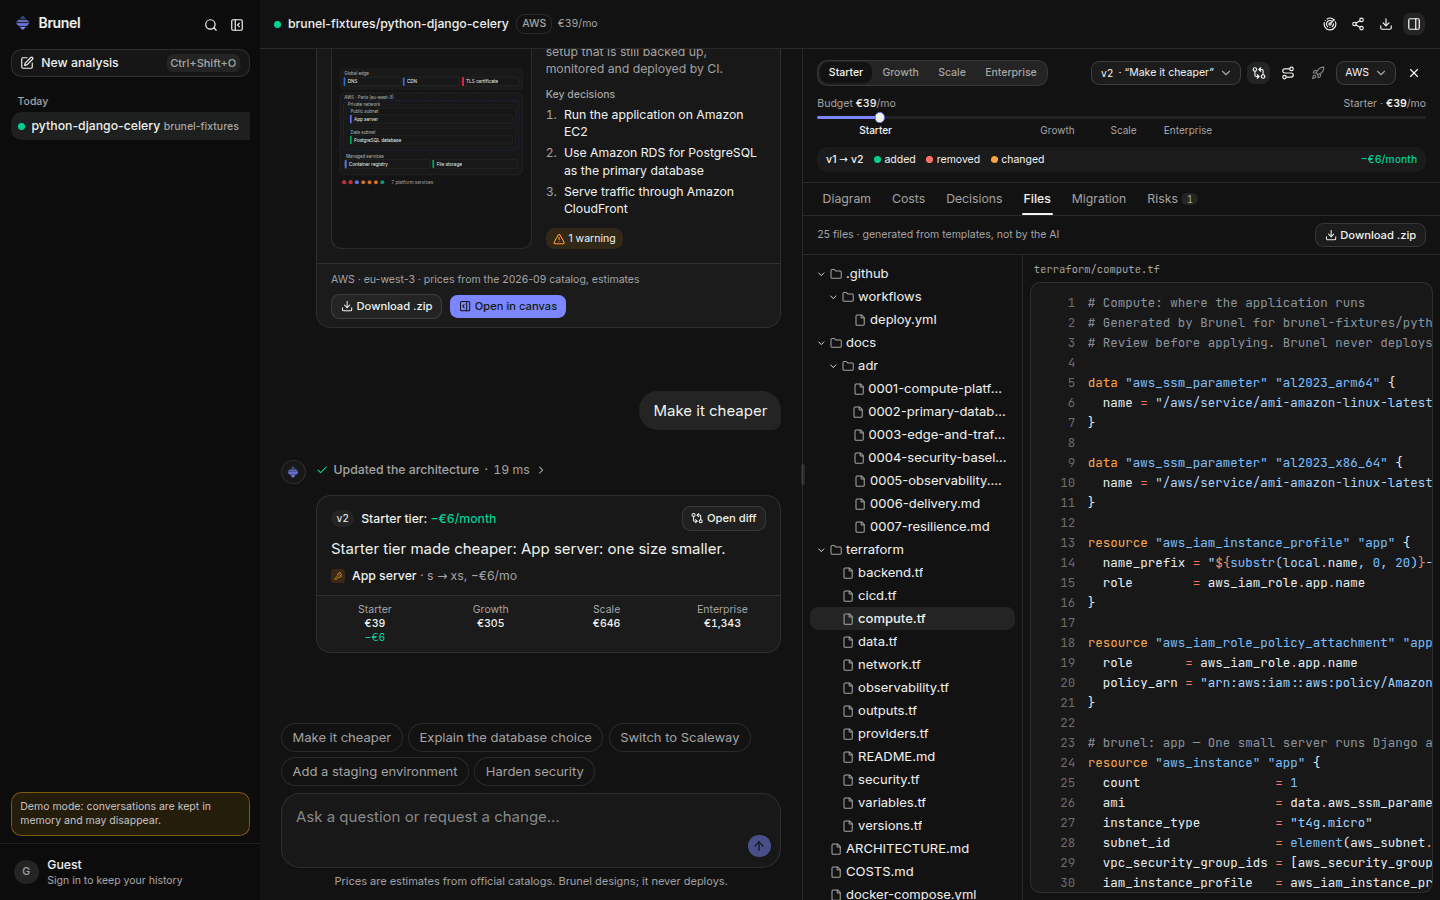
Task: Collapse the .github folder
Action: 821,274
